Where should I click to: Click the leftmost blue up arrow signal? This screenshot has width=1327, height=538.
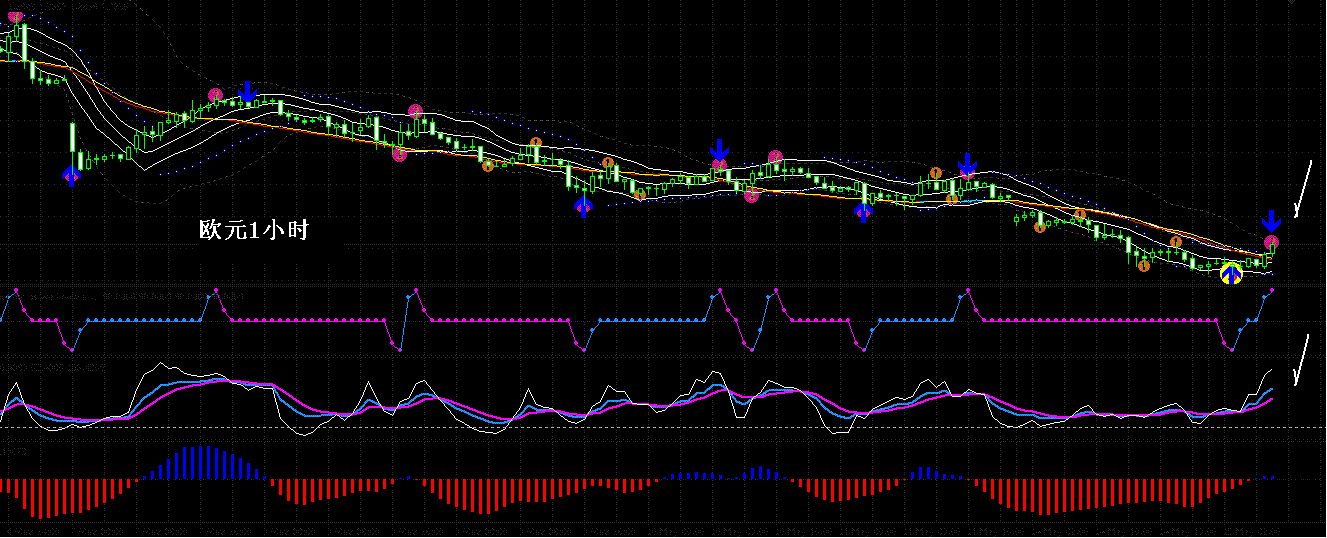click(x=71, y=176)
